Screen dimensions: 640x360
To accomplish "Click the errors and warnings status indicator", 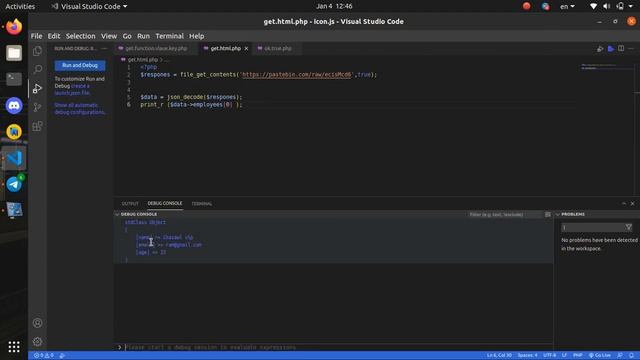I will [44, 356].
